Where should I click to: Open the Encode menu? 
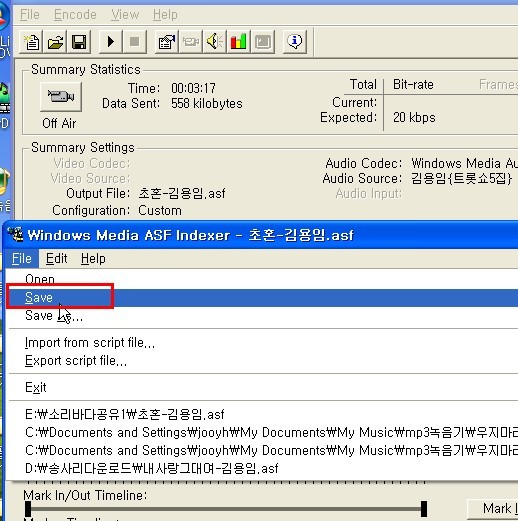[x=75, y=15]
